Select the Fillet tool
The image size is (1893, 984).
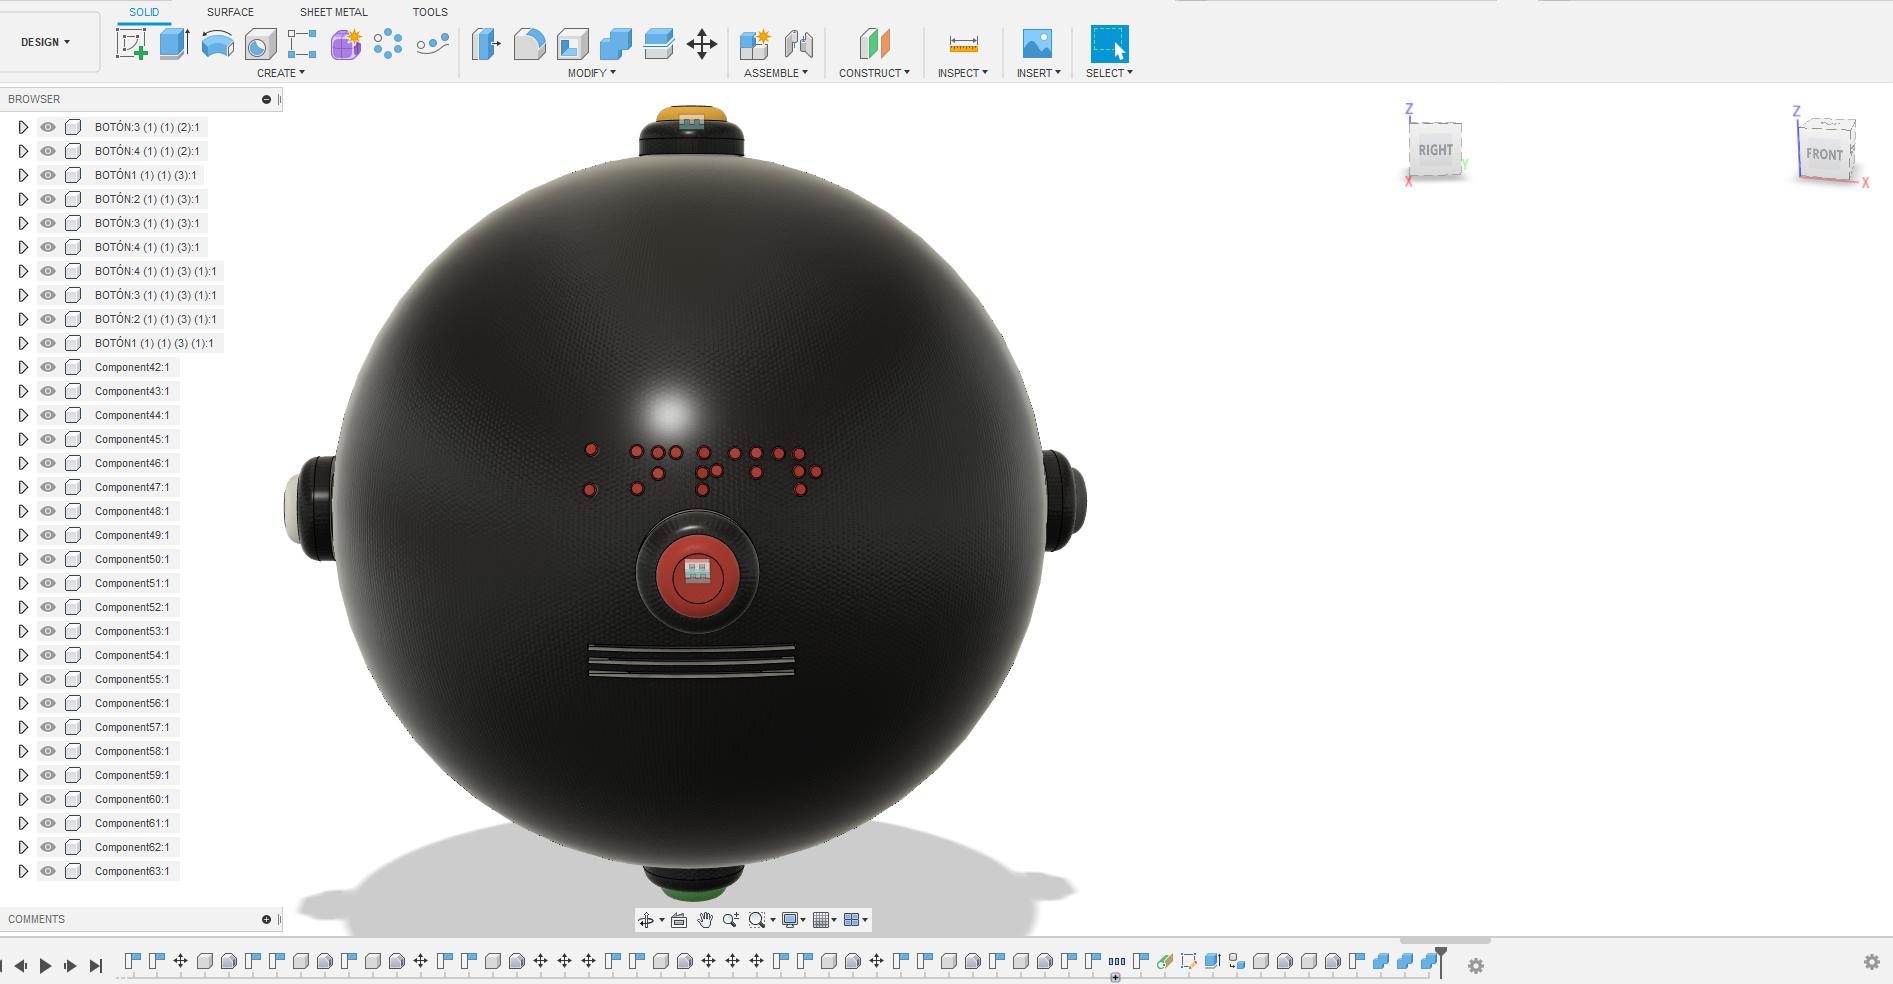529,44
